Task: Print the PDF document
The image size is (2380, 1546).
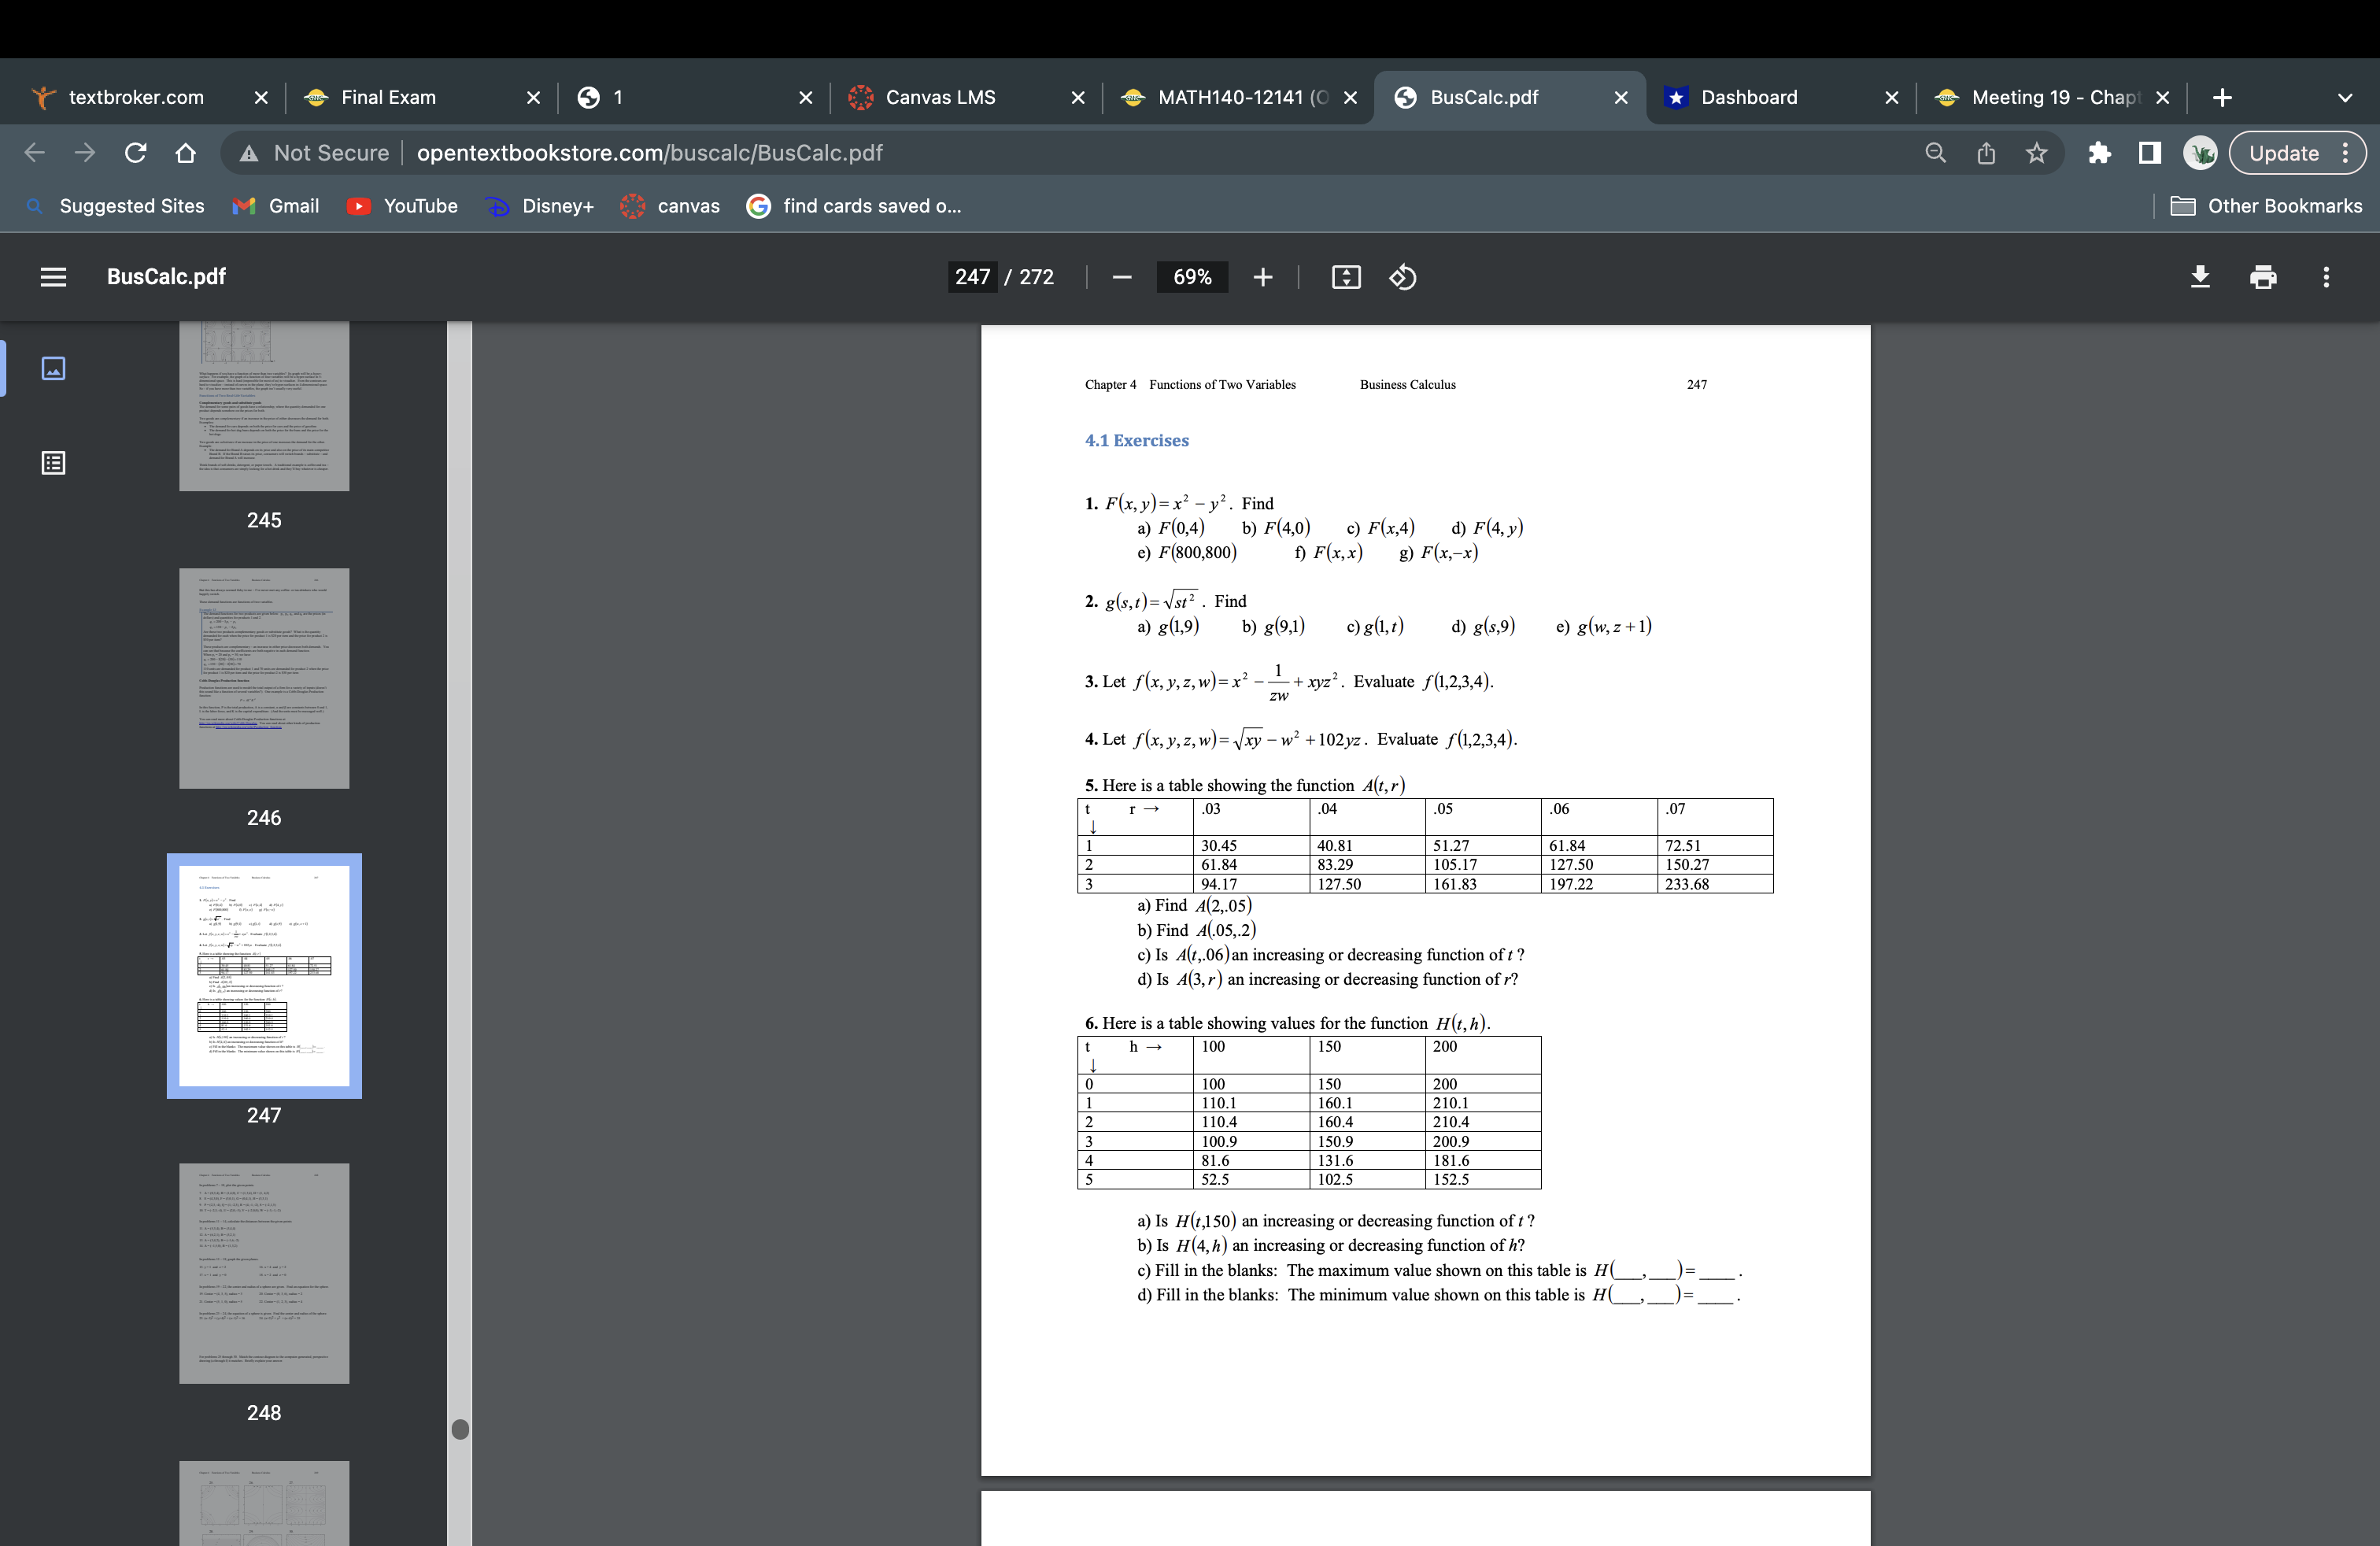Action: coord(2263,277)
